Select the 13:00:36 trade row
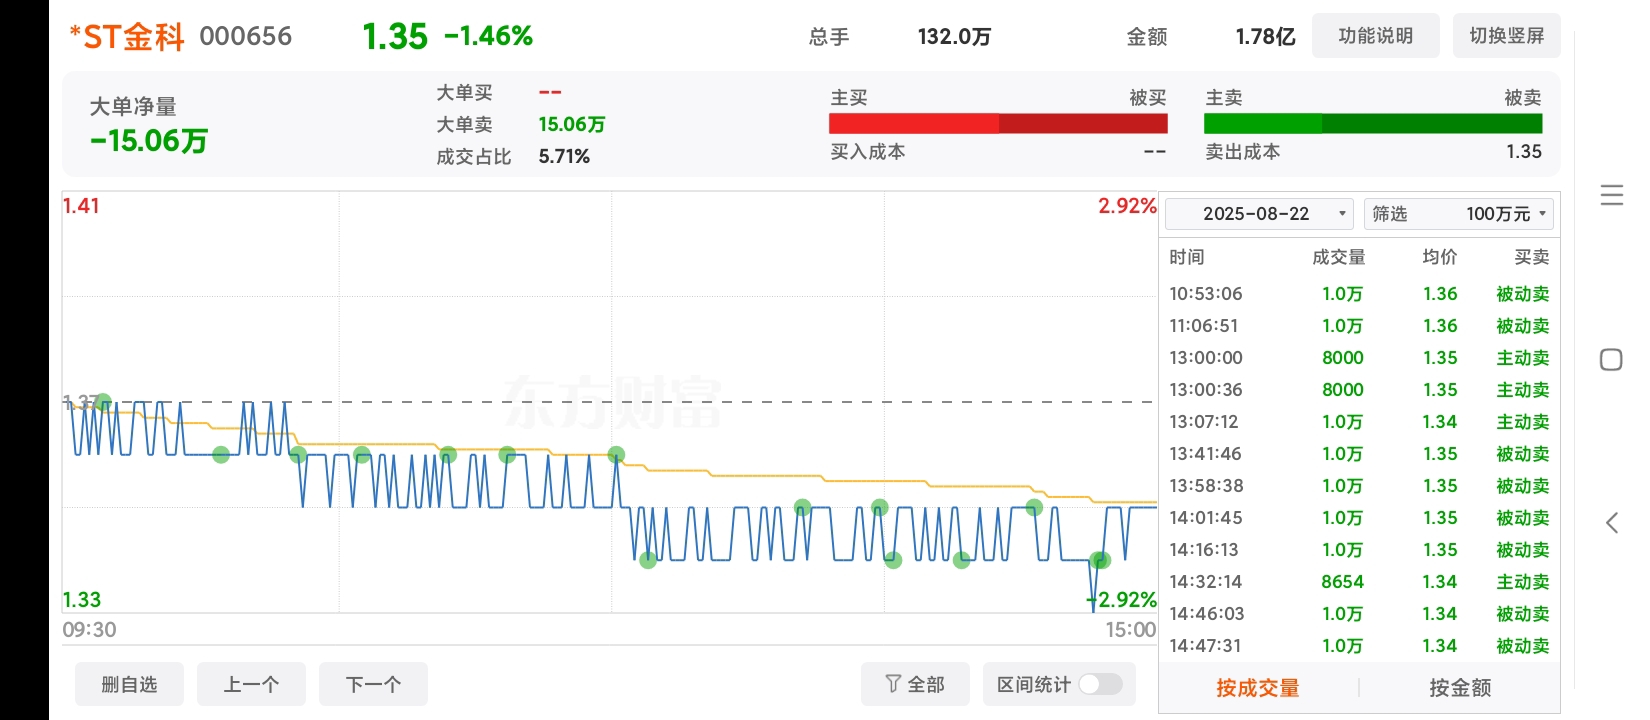Image resolution: width=1650 pixels, height=720 pixels. pyautogui.click(x=1359, y=390)
